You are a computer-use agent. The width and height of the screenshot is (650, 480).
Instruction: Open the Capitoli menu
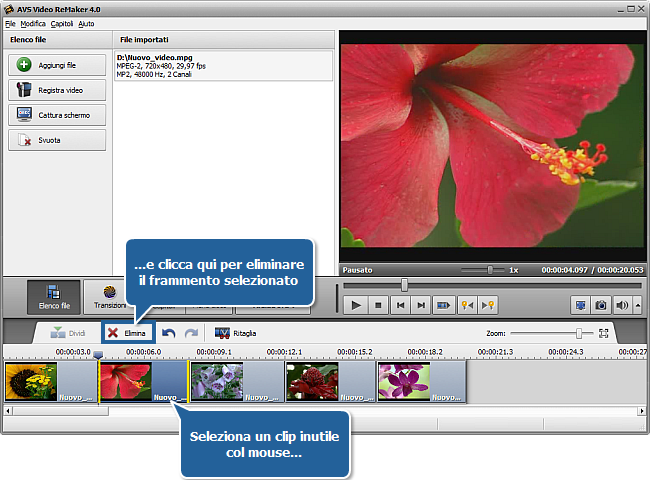tap(62, 23)
